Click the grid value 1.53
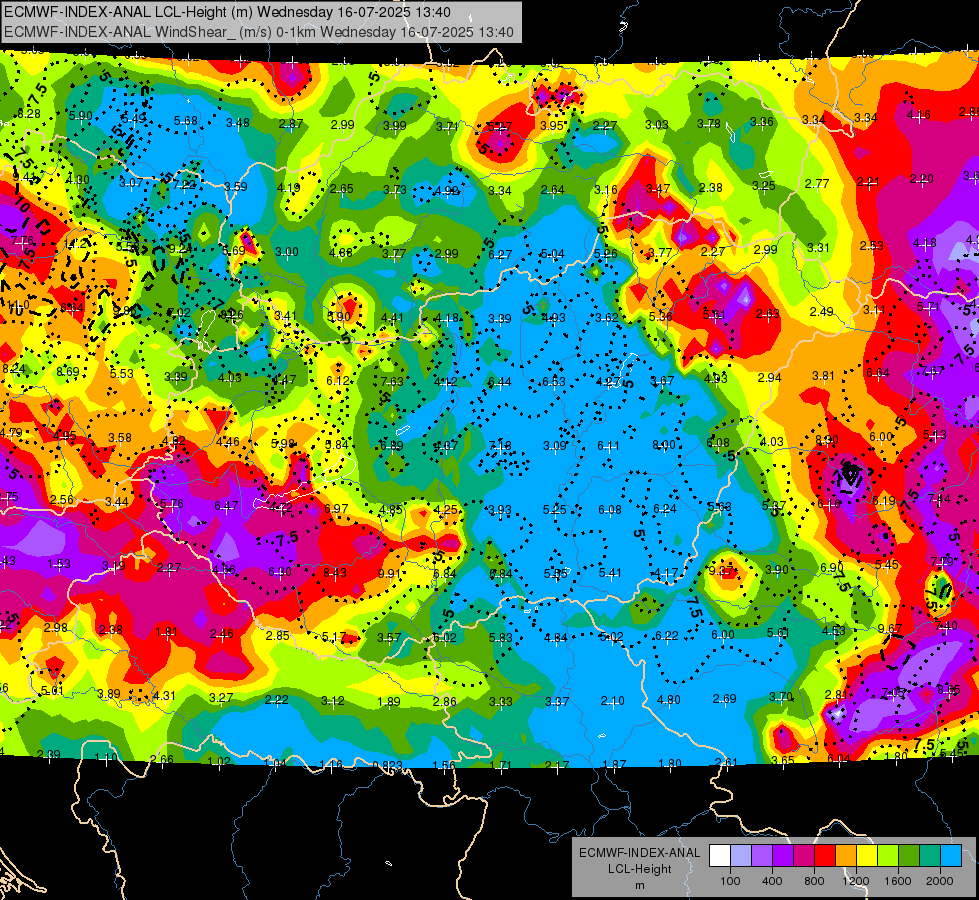Screen dimensions: 979x900 pyautogui.click(x=59, y=564)
